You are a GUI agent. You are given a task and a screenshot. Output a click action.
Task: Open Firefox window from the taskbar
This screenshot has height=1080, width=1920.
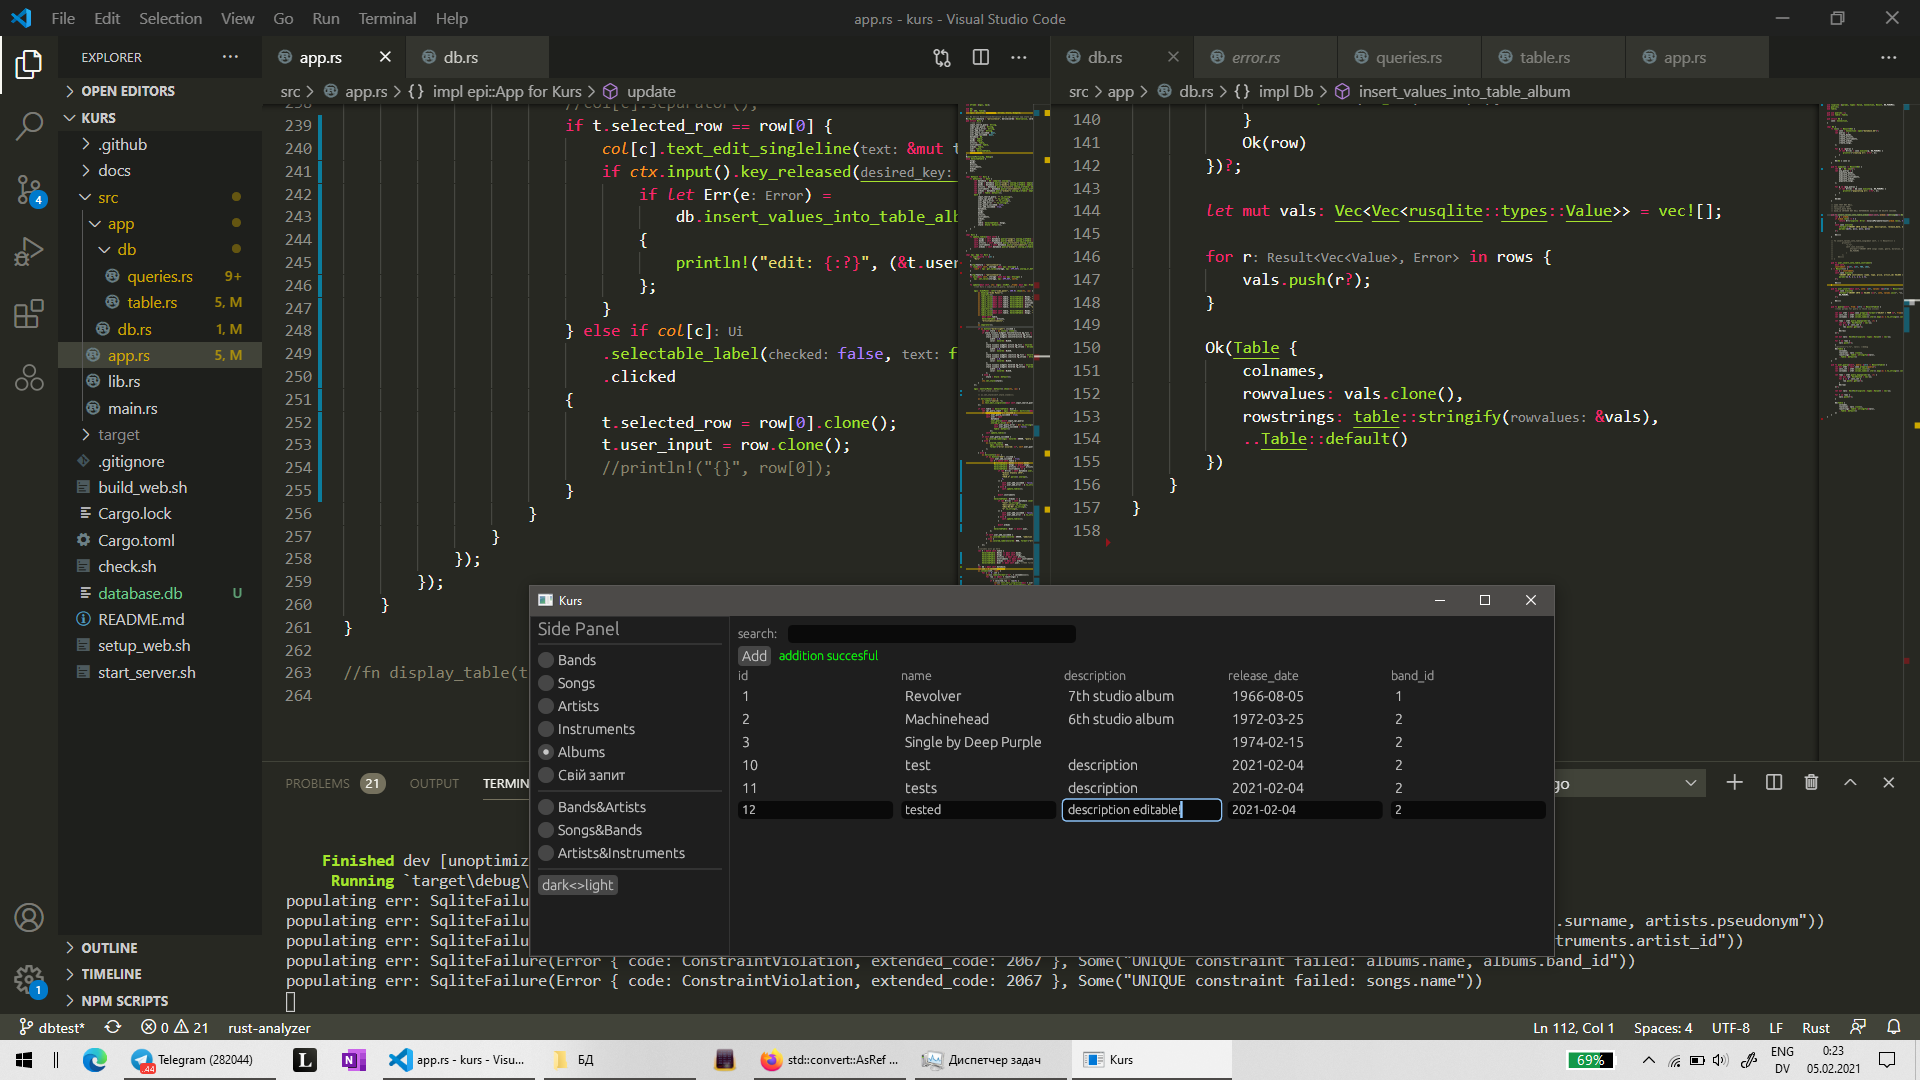pos(830,1060)
